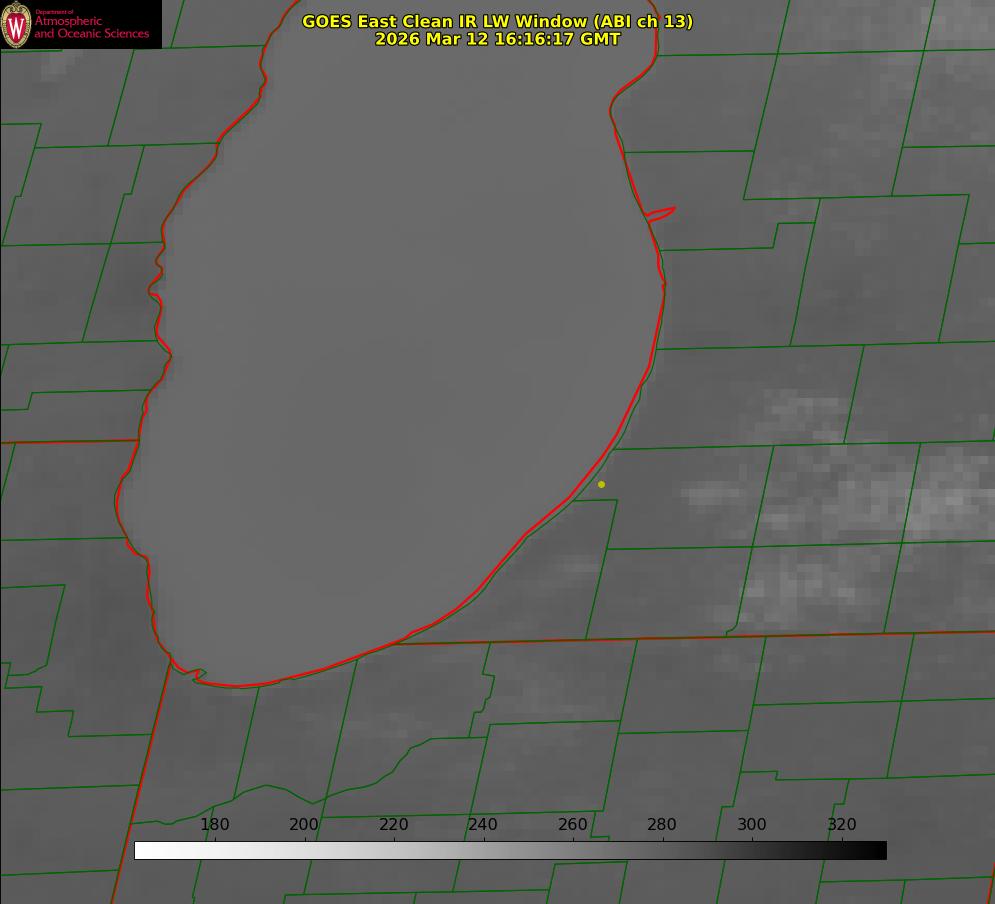Click the University of Wisconsin crest logo
This screenshot has width=995, height=904.
pyautogui.click(x=16, y=24)
